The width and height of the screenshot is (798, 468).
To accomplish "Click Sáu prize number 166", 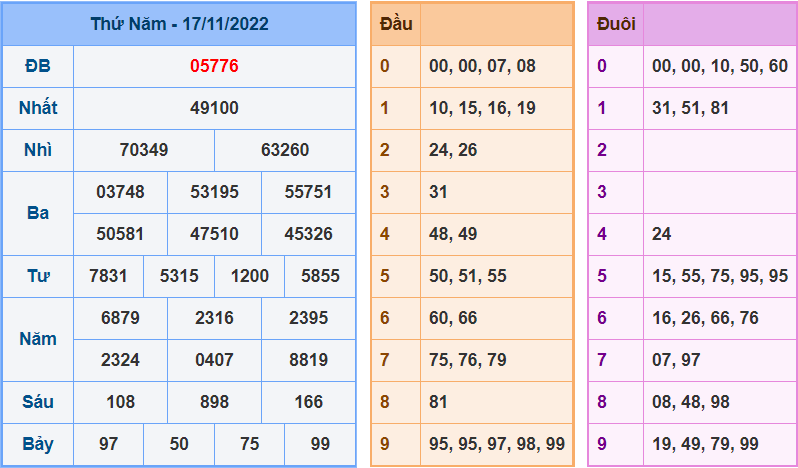I will click(308, 402).
